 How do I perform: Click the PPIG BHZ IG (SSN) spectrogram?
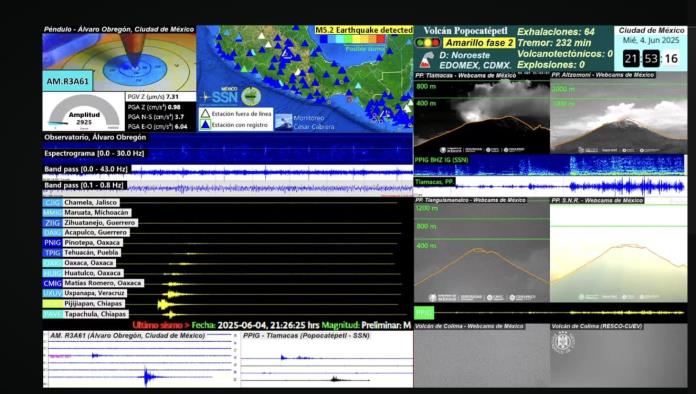550,165
